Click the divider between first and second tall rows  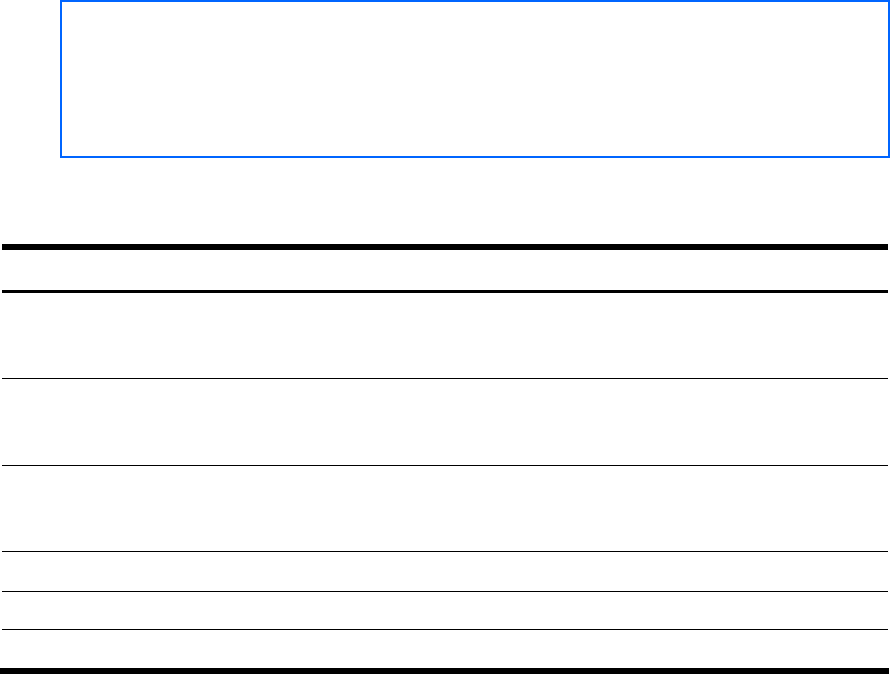point(445,378)
